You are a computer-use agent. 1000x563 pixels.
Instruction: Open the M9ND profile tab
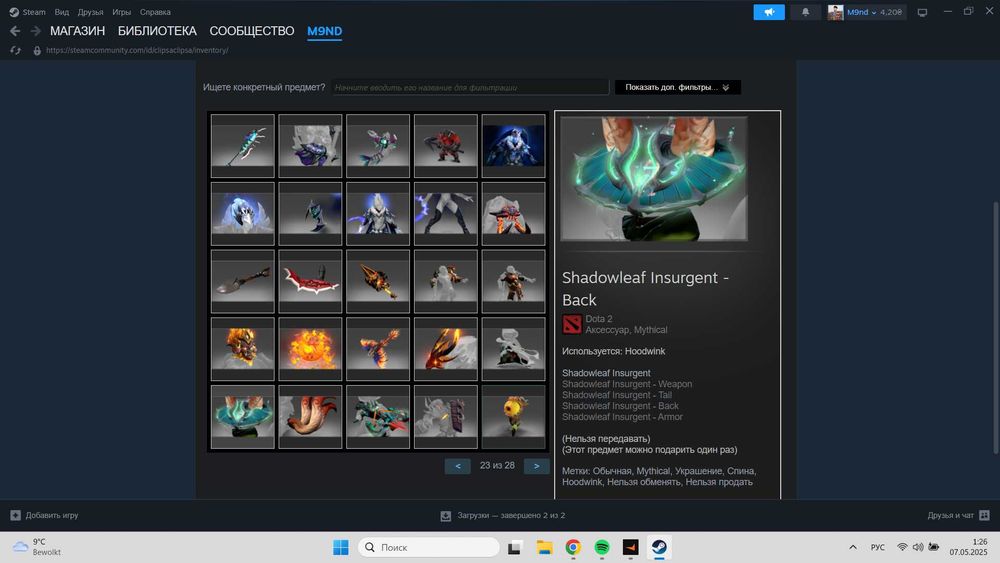point(325,31)
